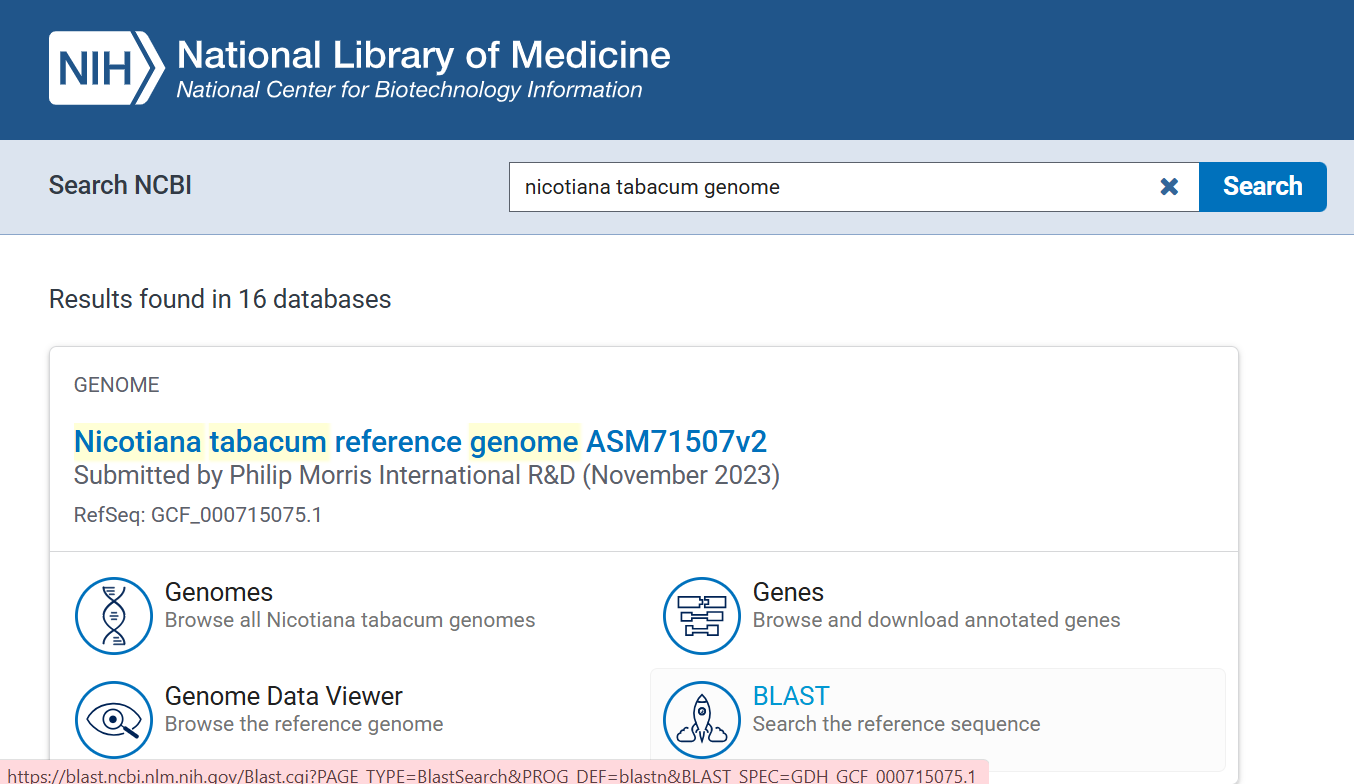Viewport: 1354px width, 784px height.
Task: Open Nicotiana tabacum reference genome ASM71507v2 link
Action: pyautogui.click(x=420, y=441)
